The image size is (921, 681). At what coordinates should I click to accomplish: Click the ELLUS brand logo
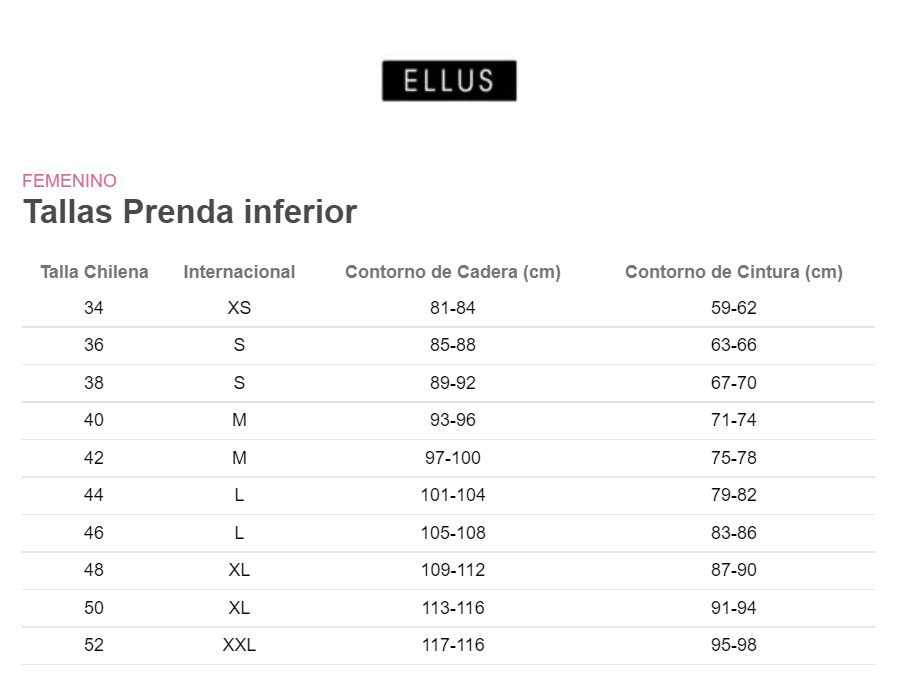pyautogui.click(x=449, y=80)
